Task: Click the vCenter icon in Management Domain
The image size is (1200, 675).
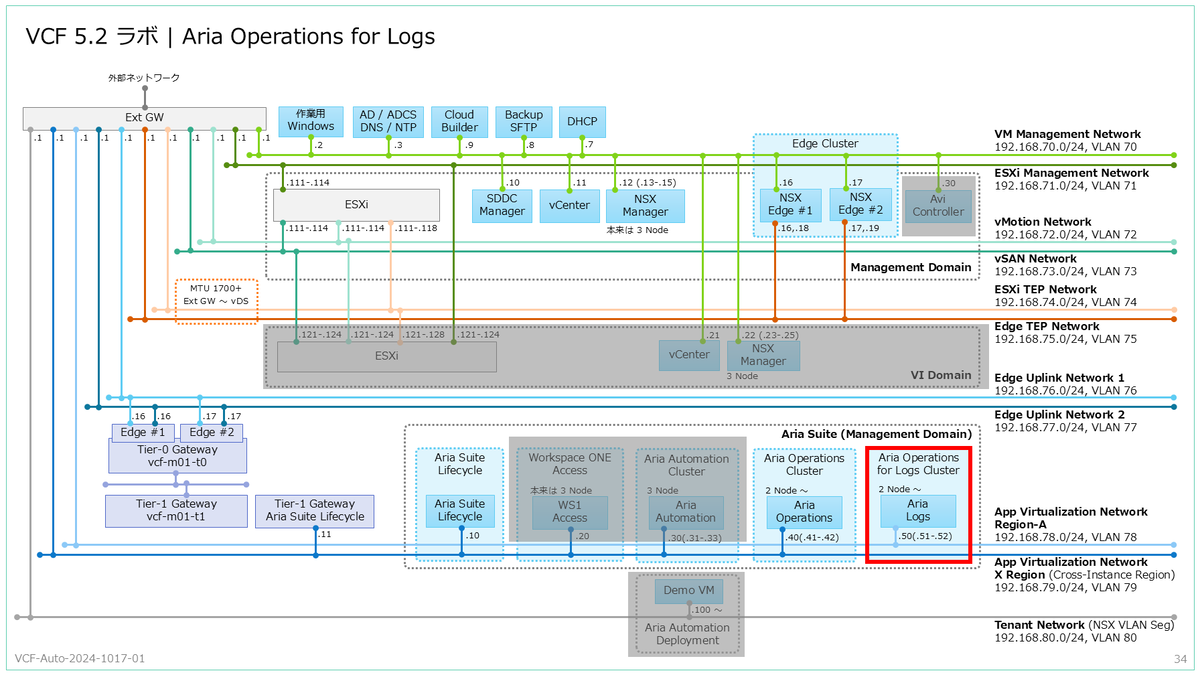Action: click(x=569, y=205)
